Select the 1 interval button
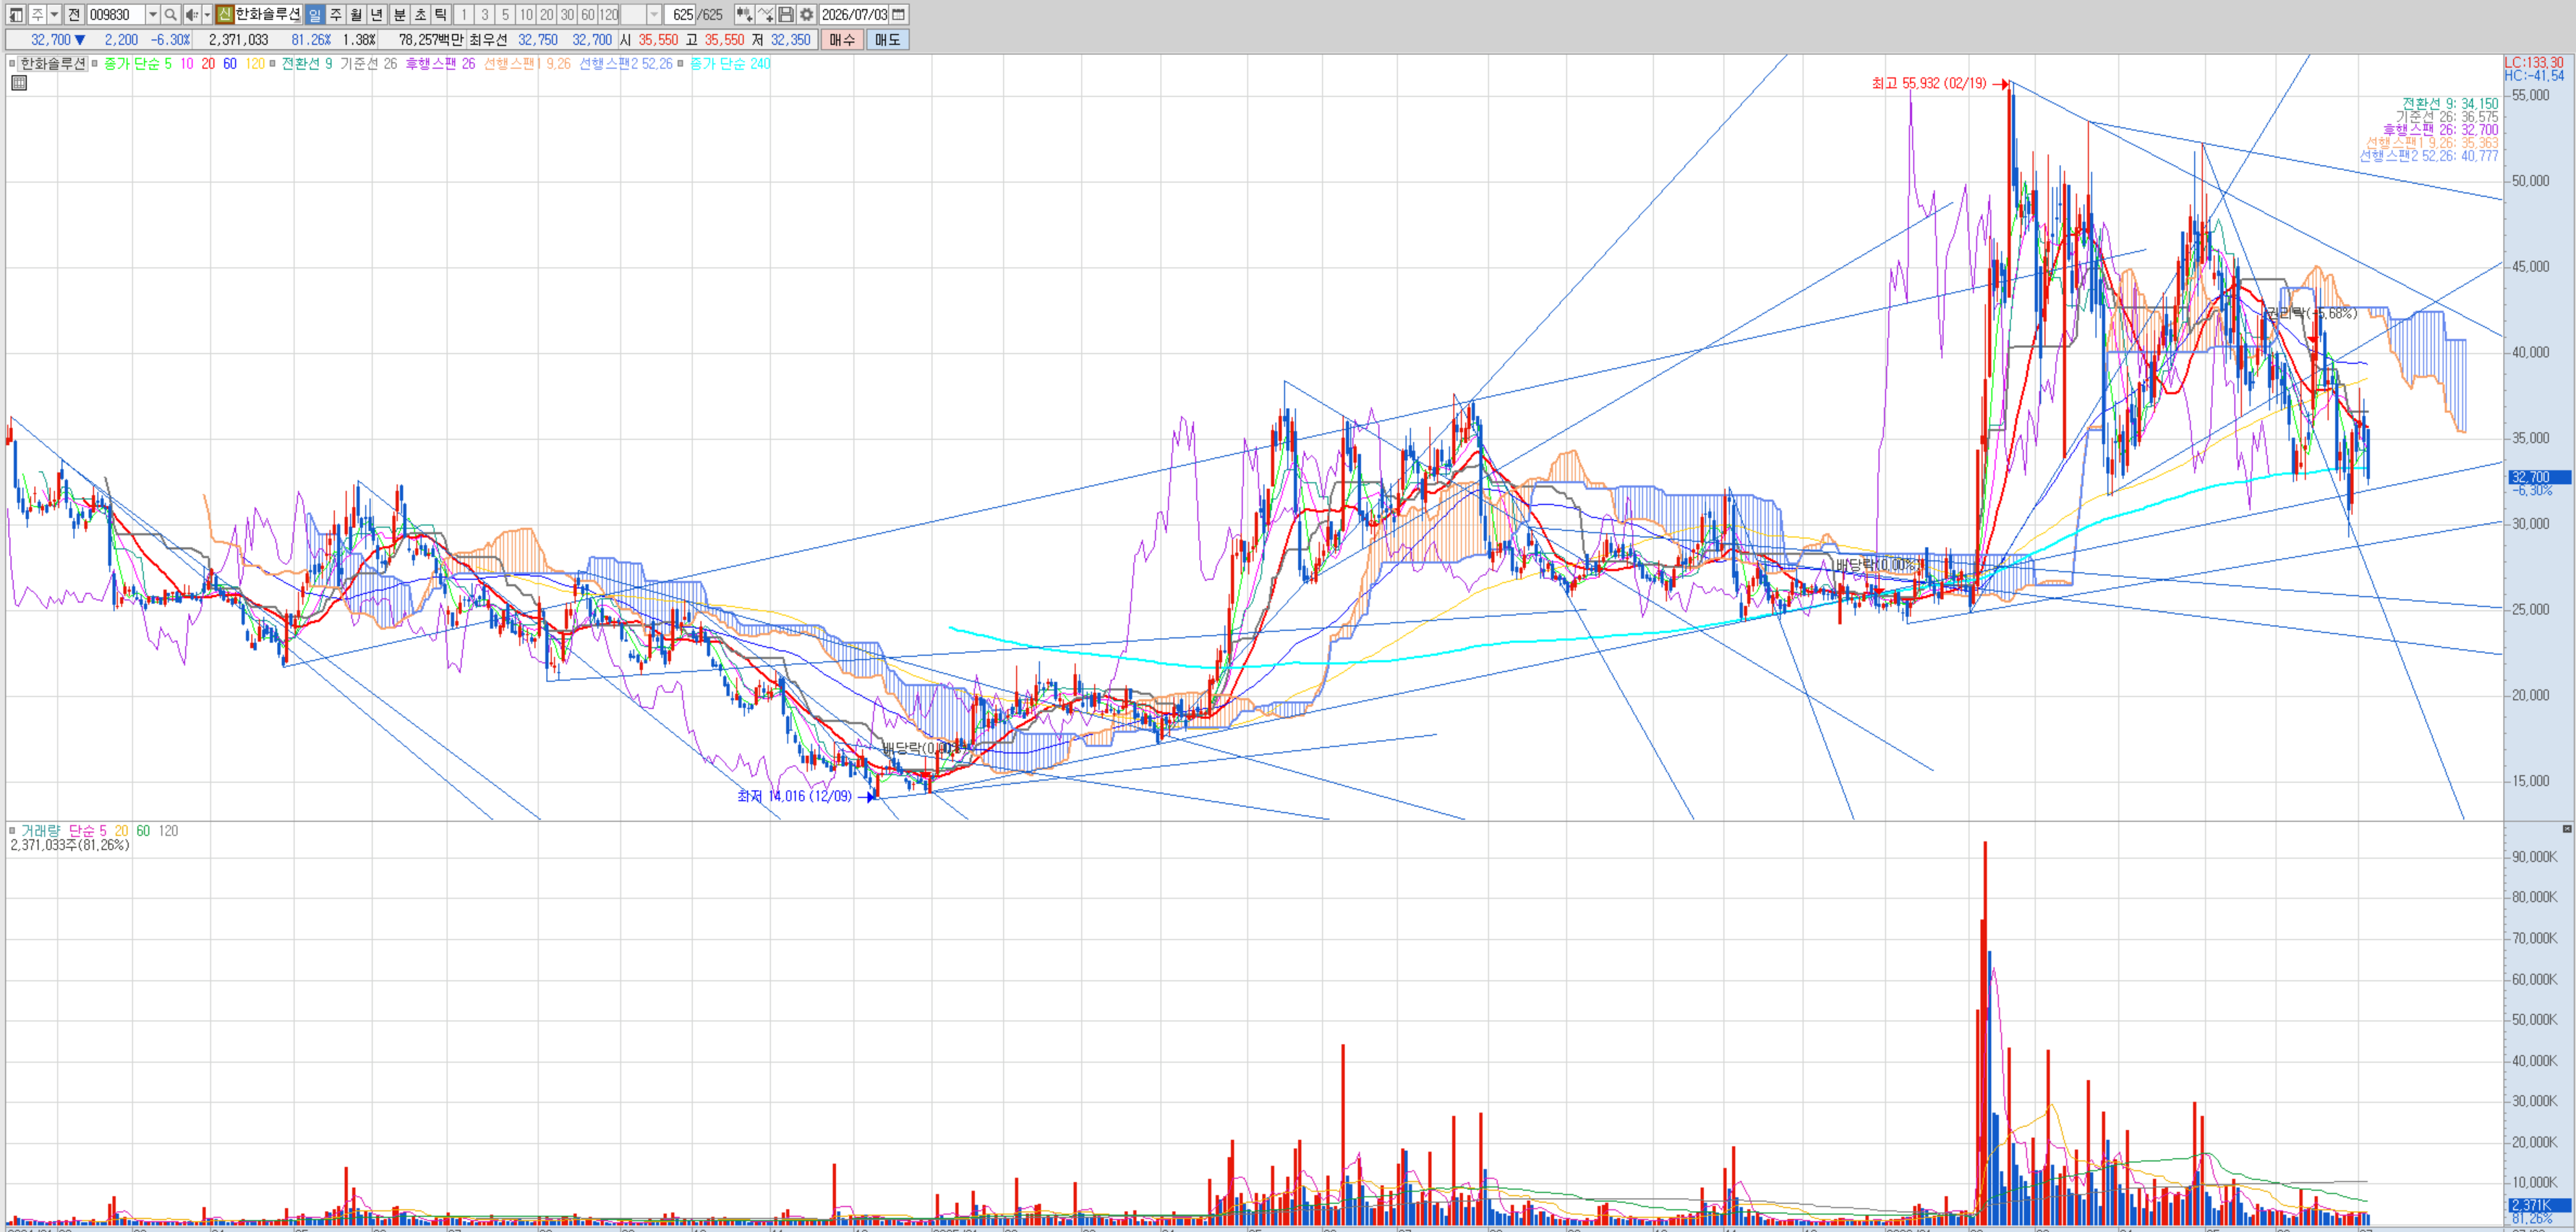This screenshot has height=1232, width=2576. [x=464, y=14]
